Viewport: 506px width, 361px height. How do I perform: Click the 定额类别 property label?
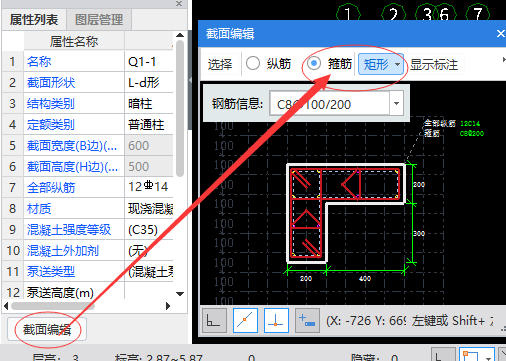(51, 125)
